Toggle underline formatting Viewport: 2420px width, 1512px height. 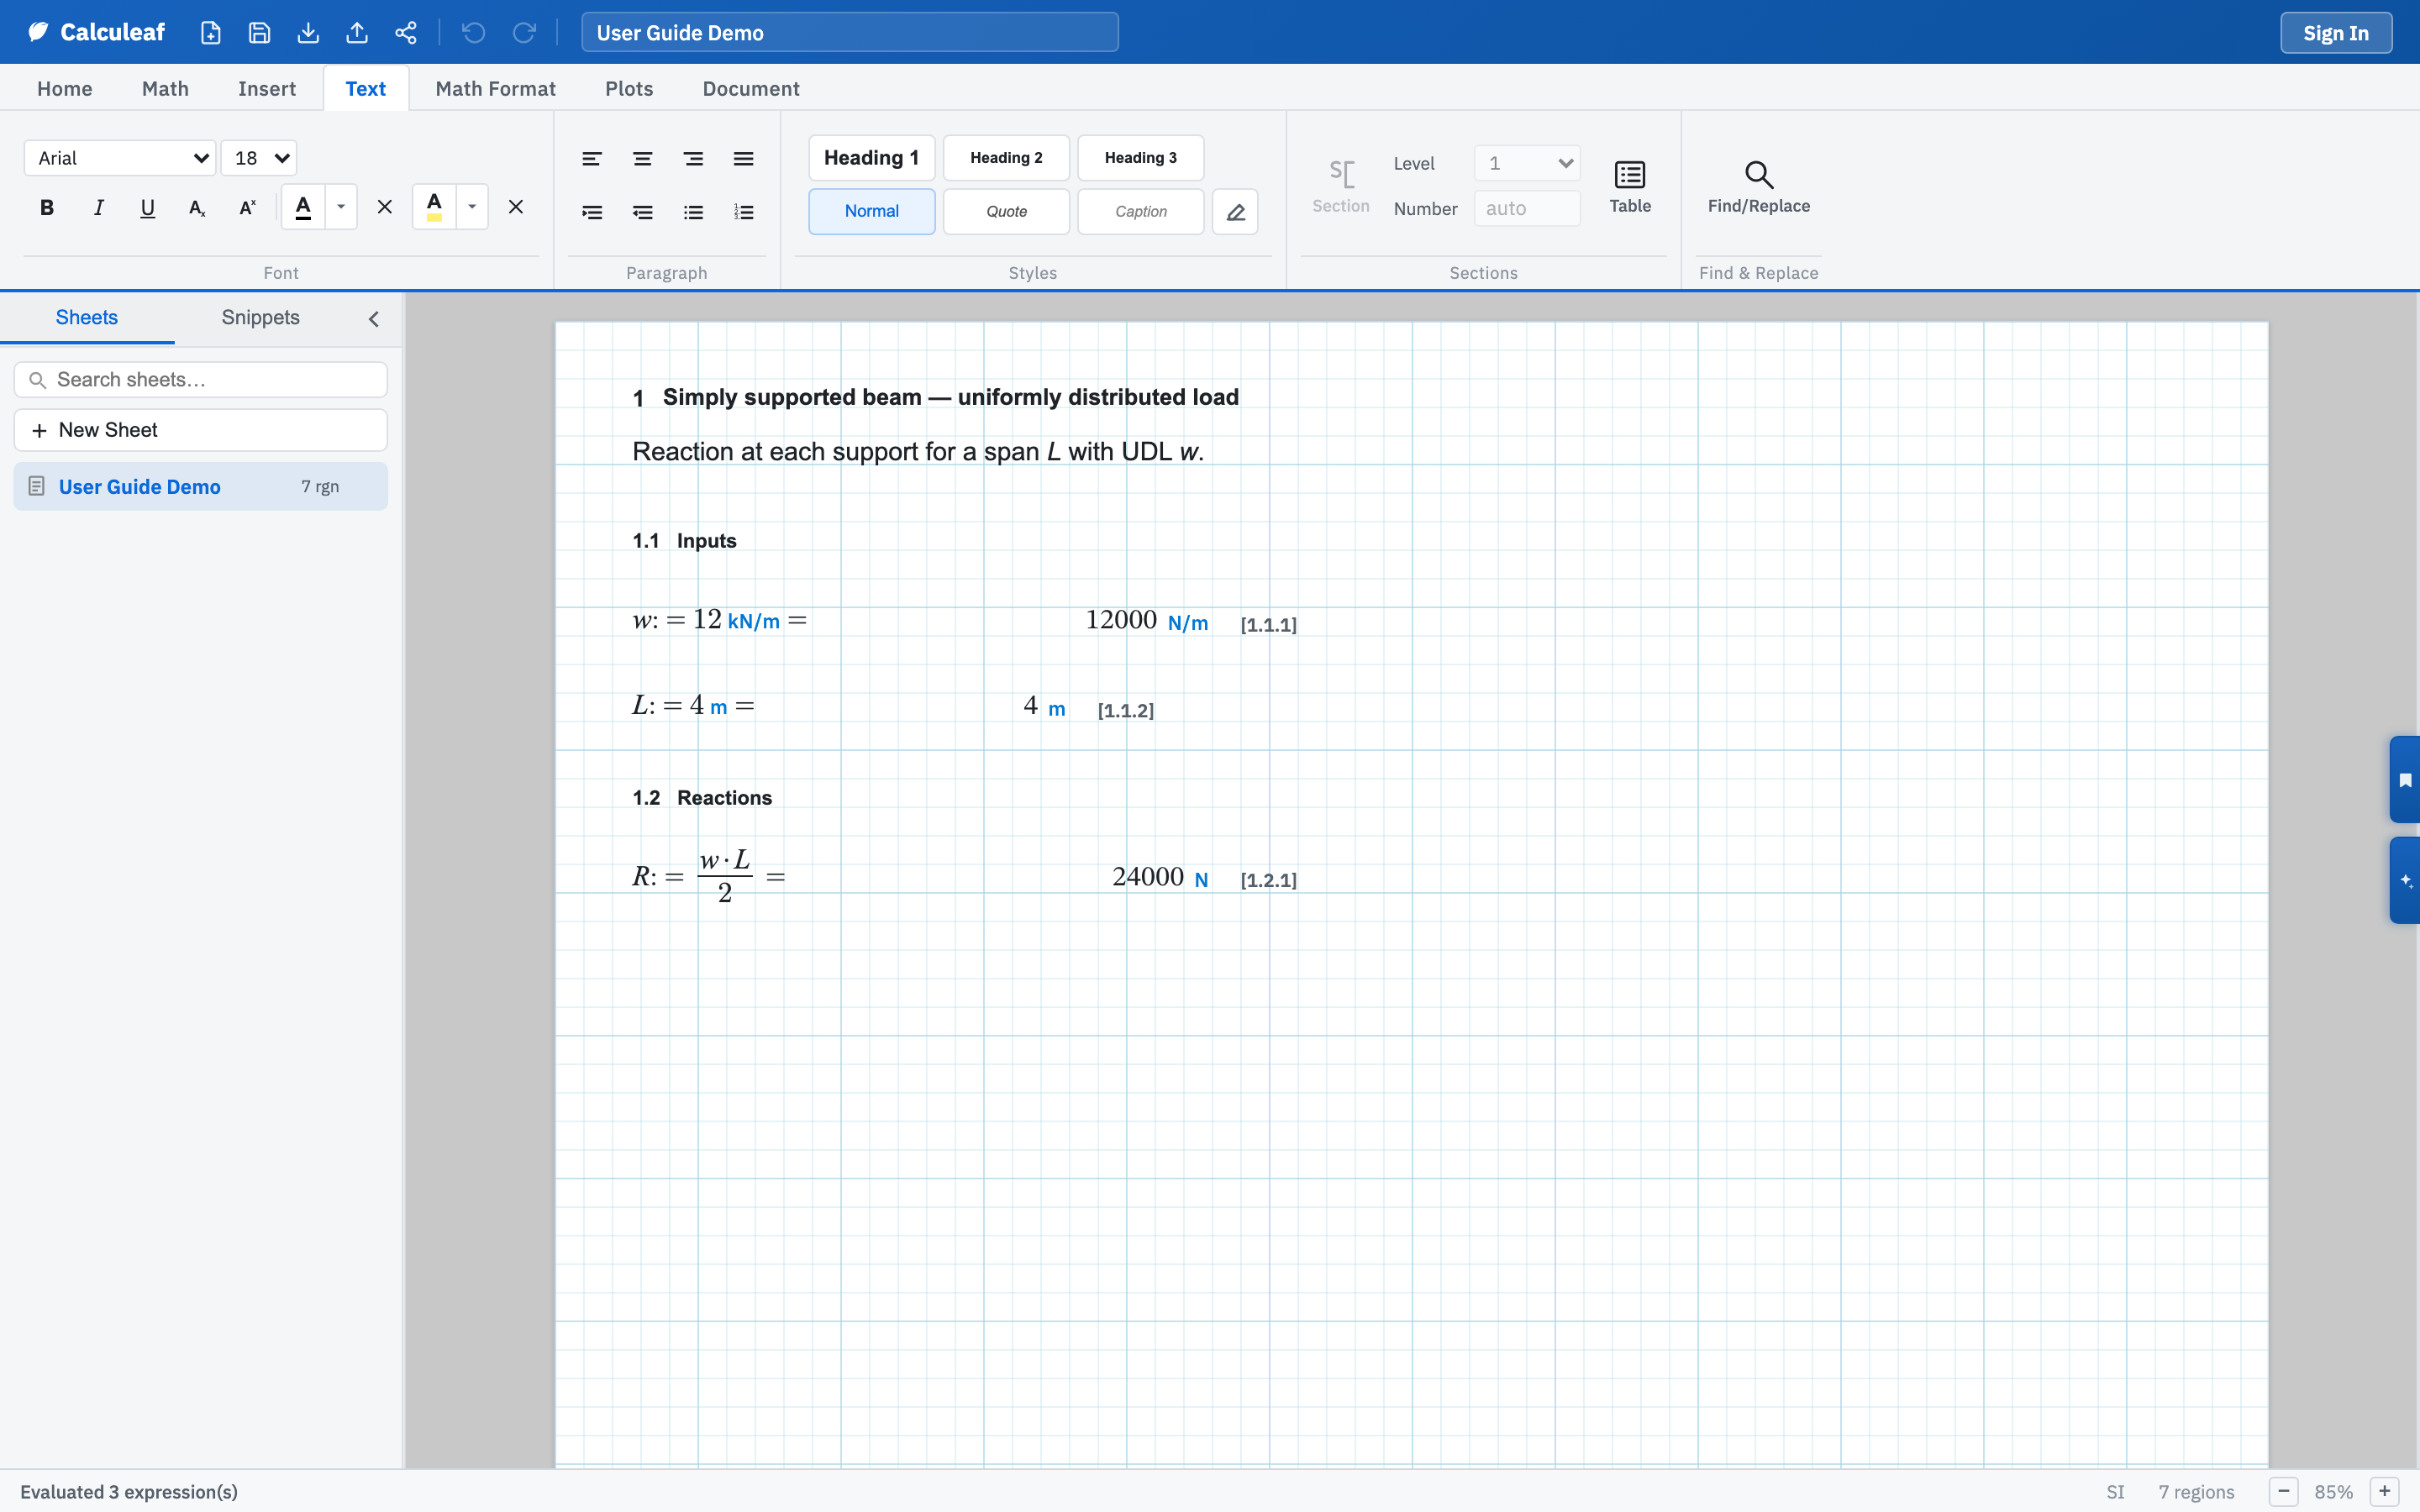coord(148,207)
